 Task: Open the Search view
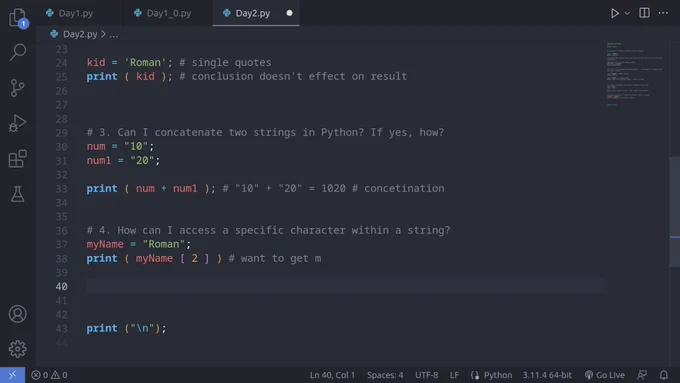pos(17,52)
